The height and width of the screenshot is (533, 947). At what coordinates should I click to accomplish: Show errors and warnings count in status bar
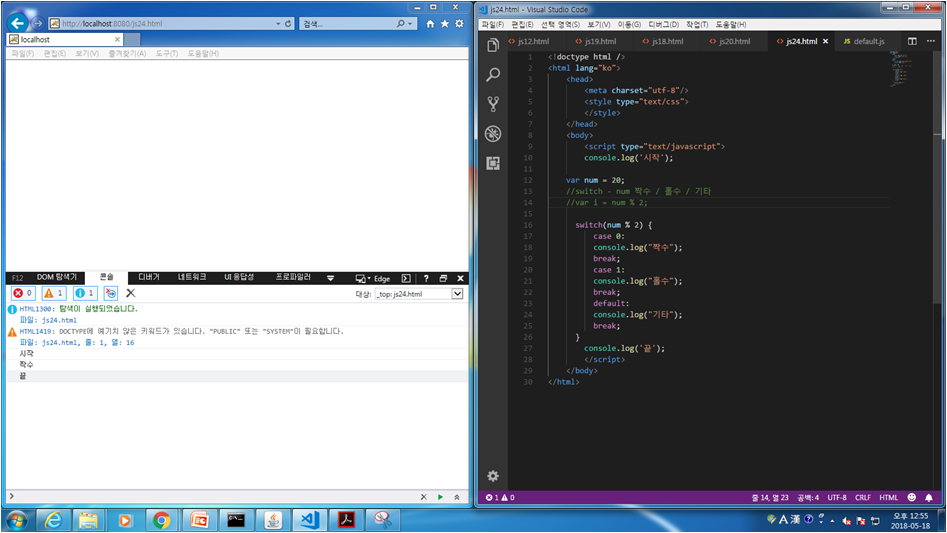coord(500,497)
